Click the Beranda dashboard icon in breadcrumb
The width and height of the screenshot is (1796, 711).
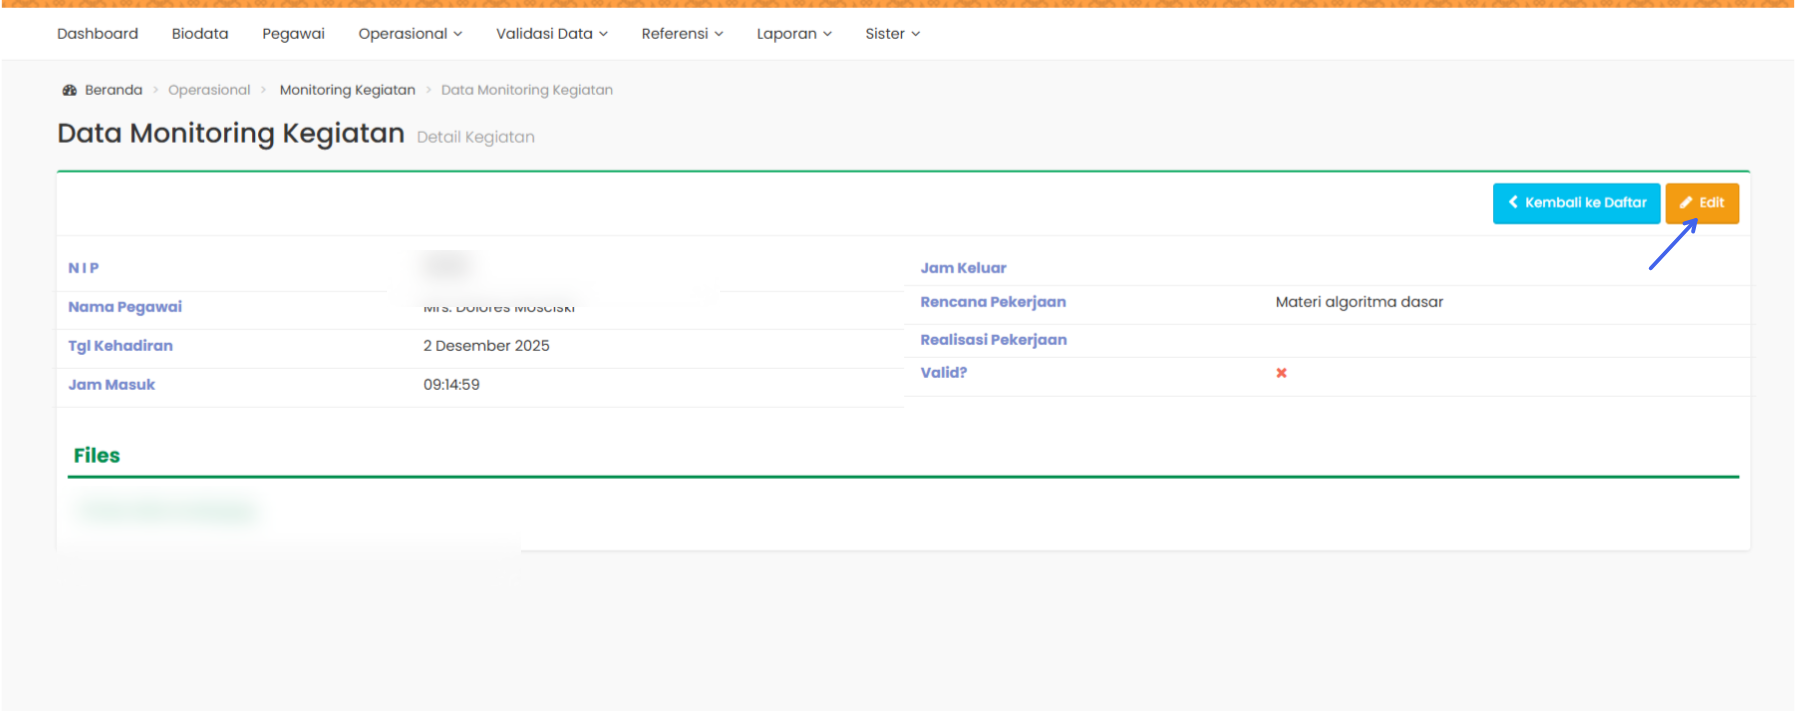pos(69,90)
